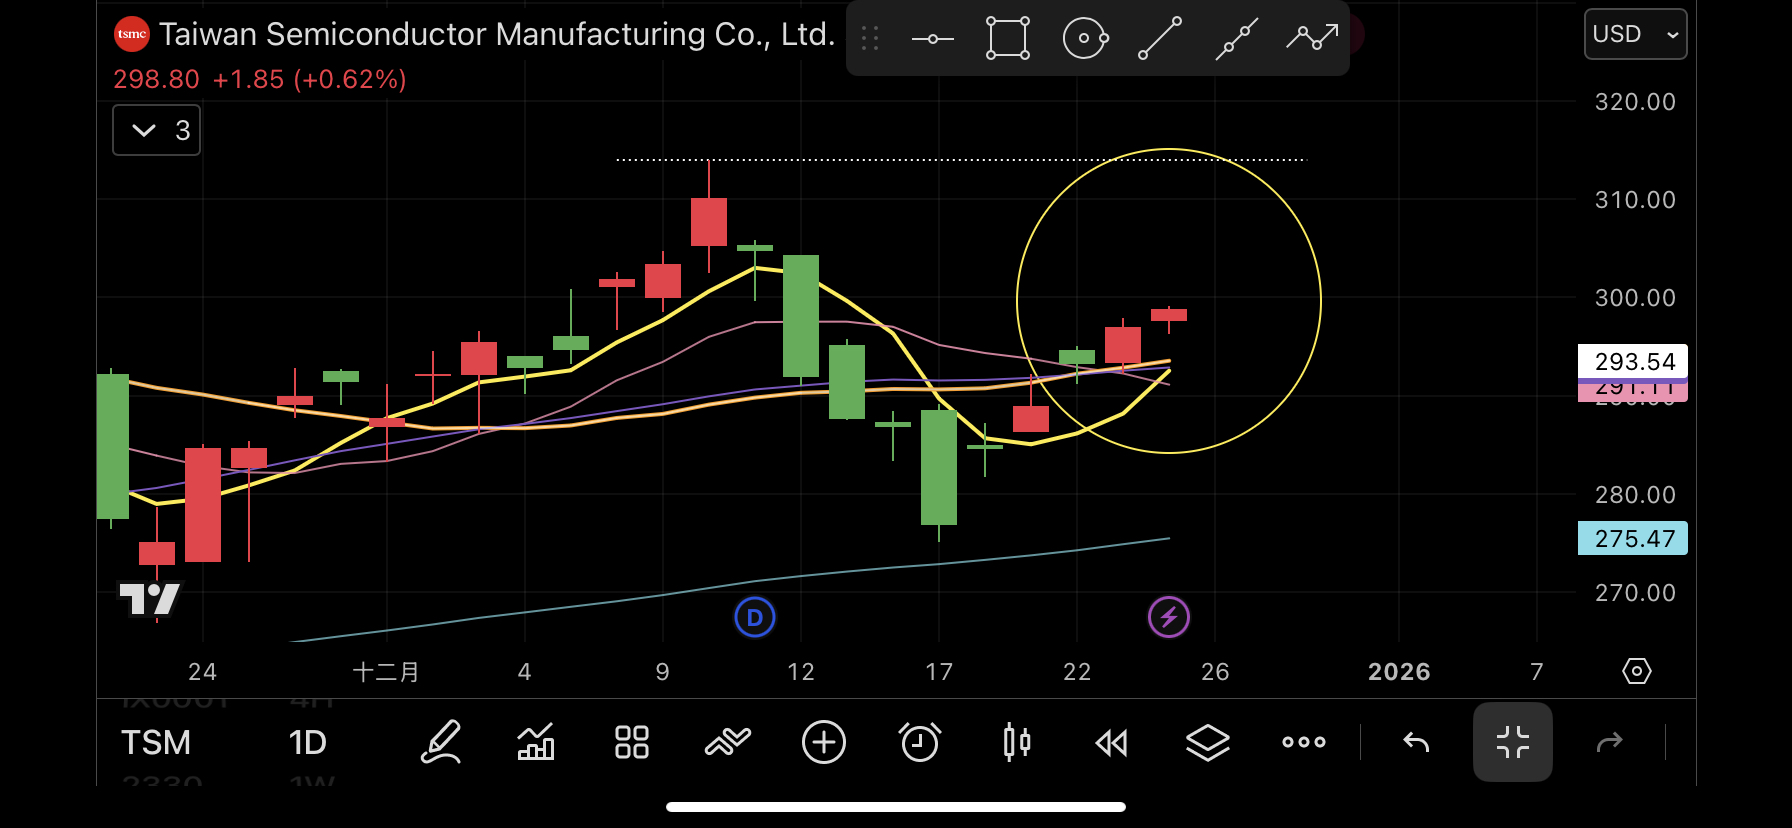Click the 2026 date axis label
1792x828 pixels.
[x=1399, y=672]
